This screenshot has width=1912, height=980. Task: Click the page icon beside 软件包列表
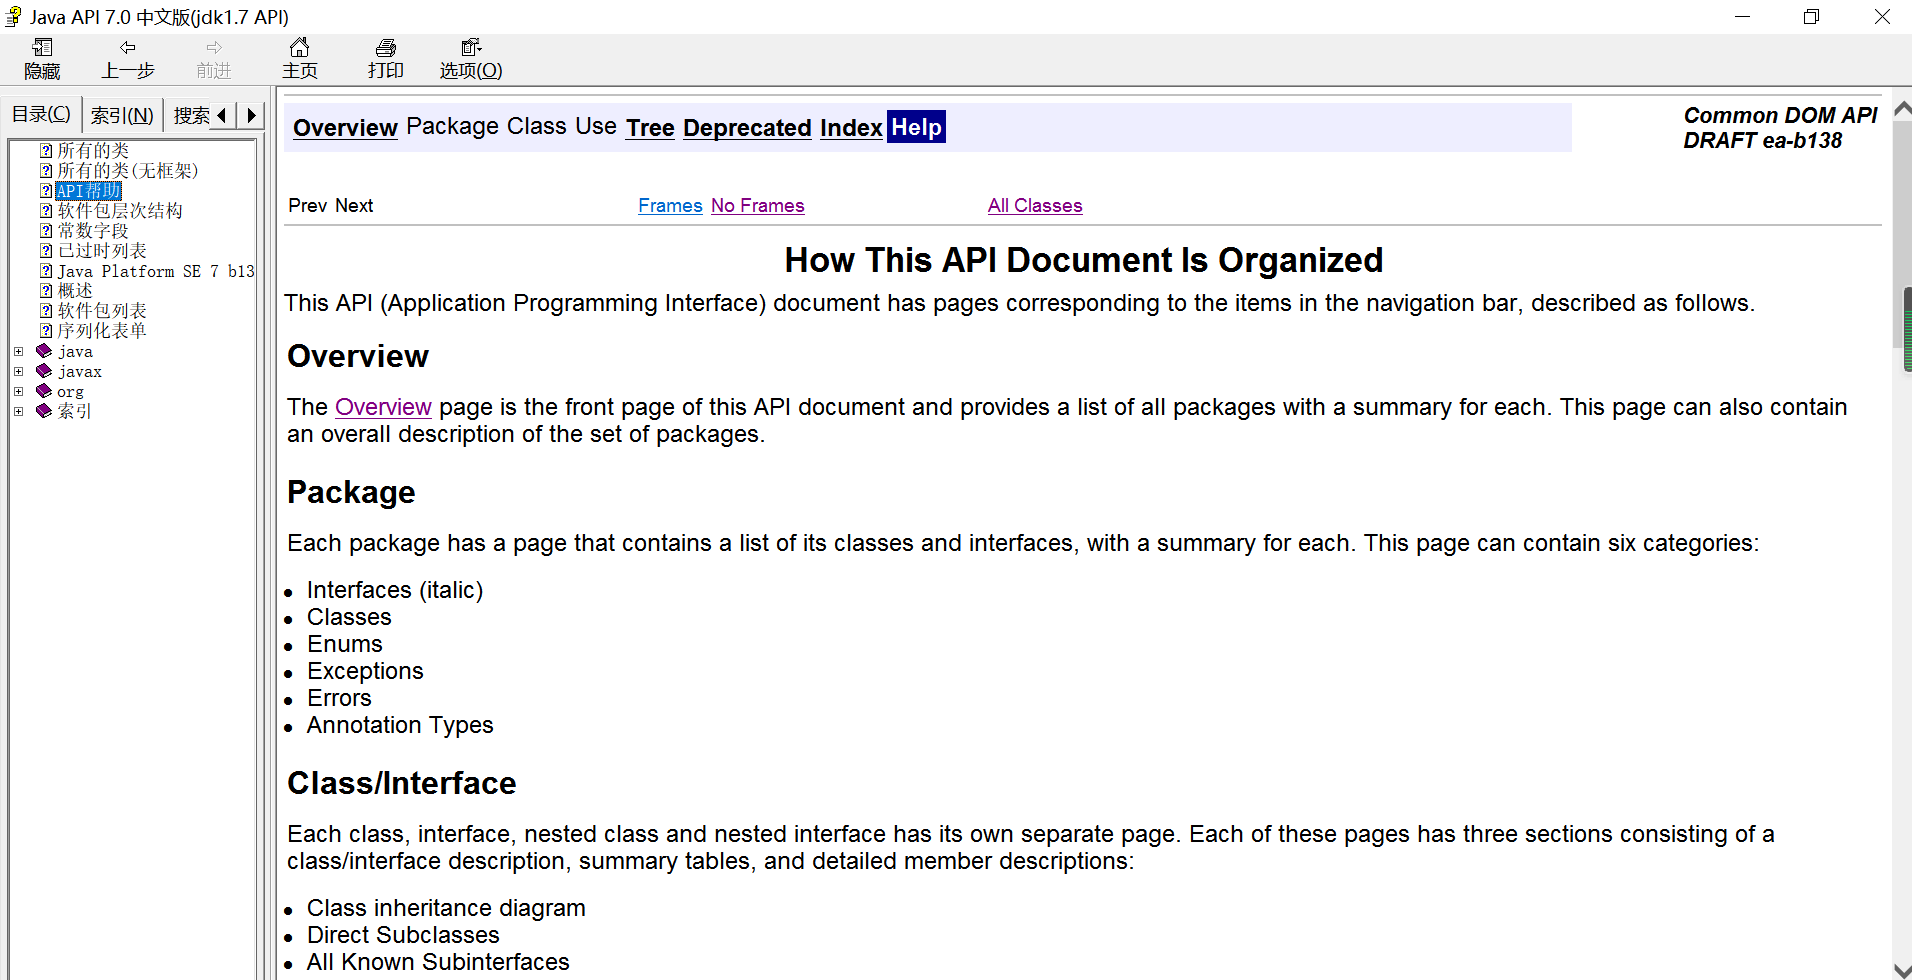[x=46, y=310]
